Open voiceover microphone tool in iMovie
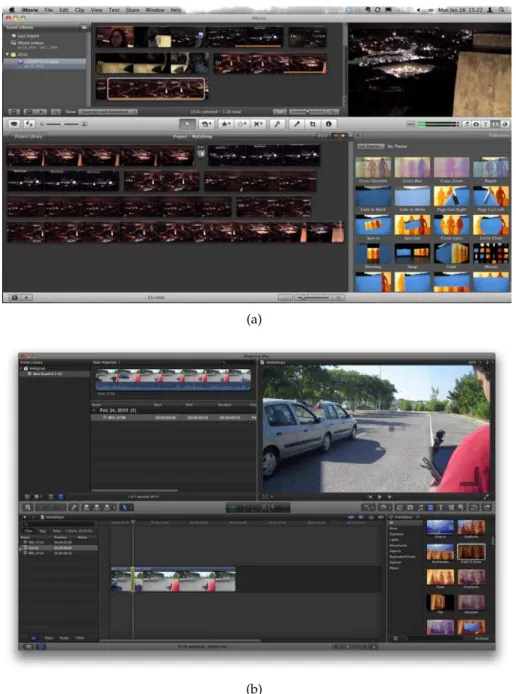Screen dimensions: 516x694 click(297, 124)
